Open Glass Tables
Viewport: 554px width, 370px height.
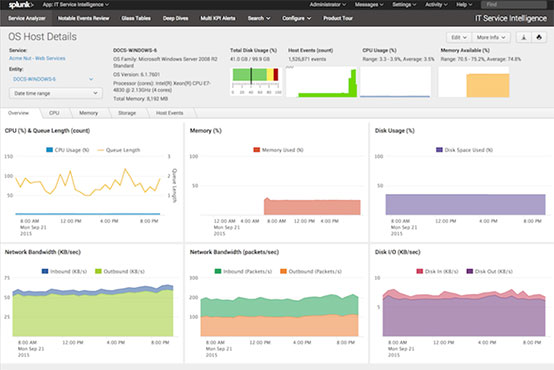click(x=136, y=18)
